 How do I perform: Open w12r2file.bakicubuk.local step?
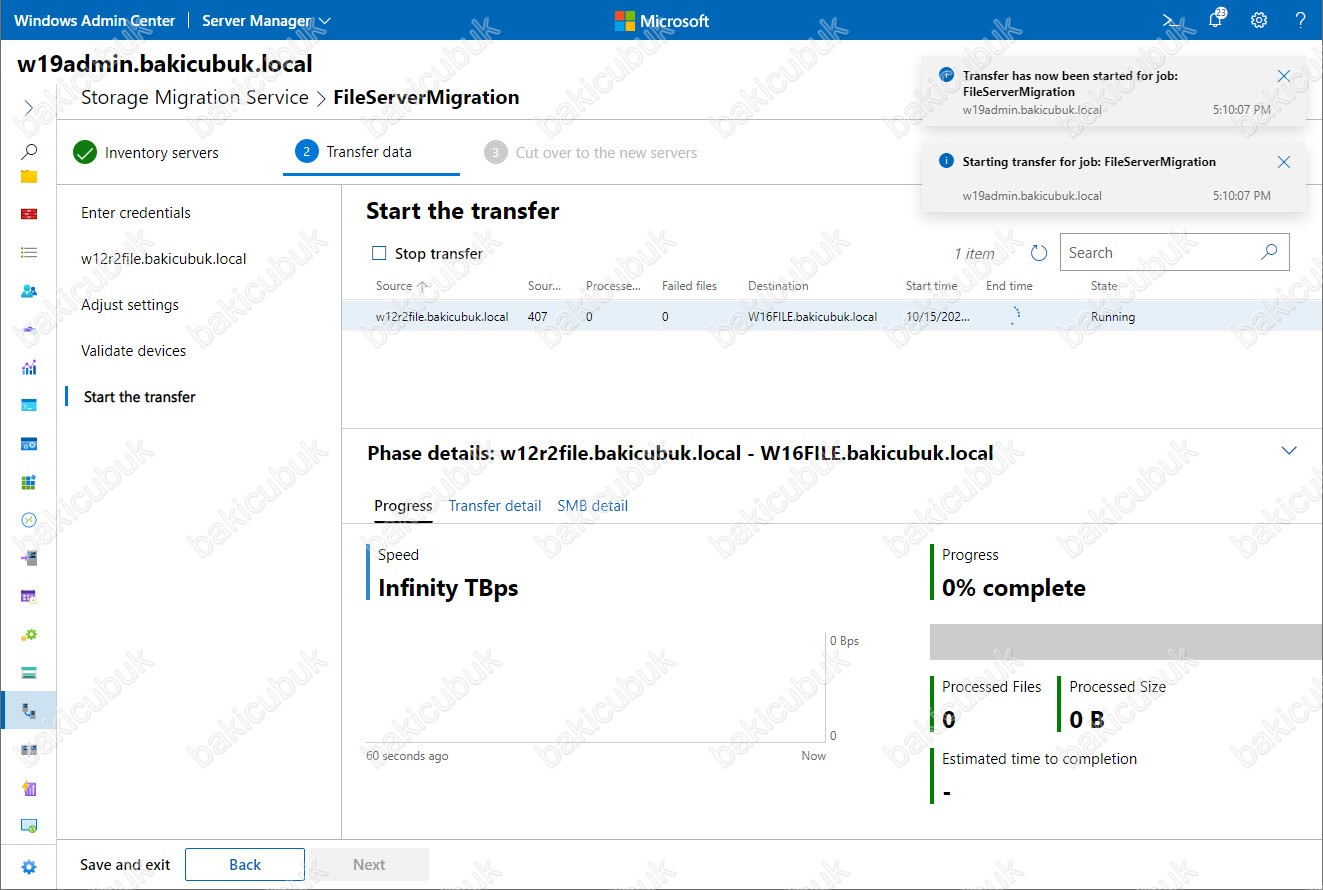[164, 259]
